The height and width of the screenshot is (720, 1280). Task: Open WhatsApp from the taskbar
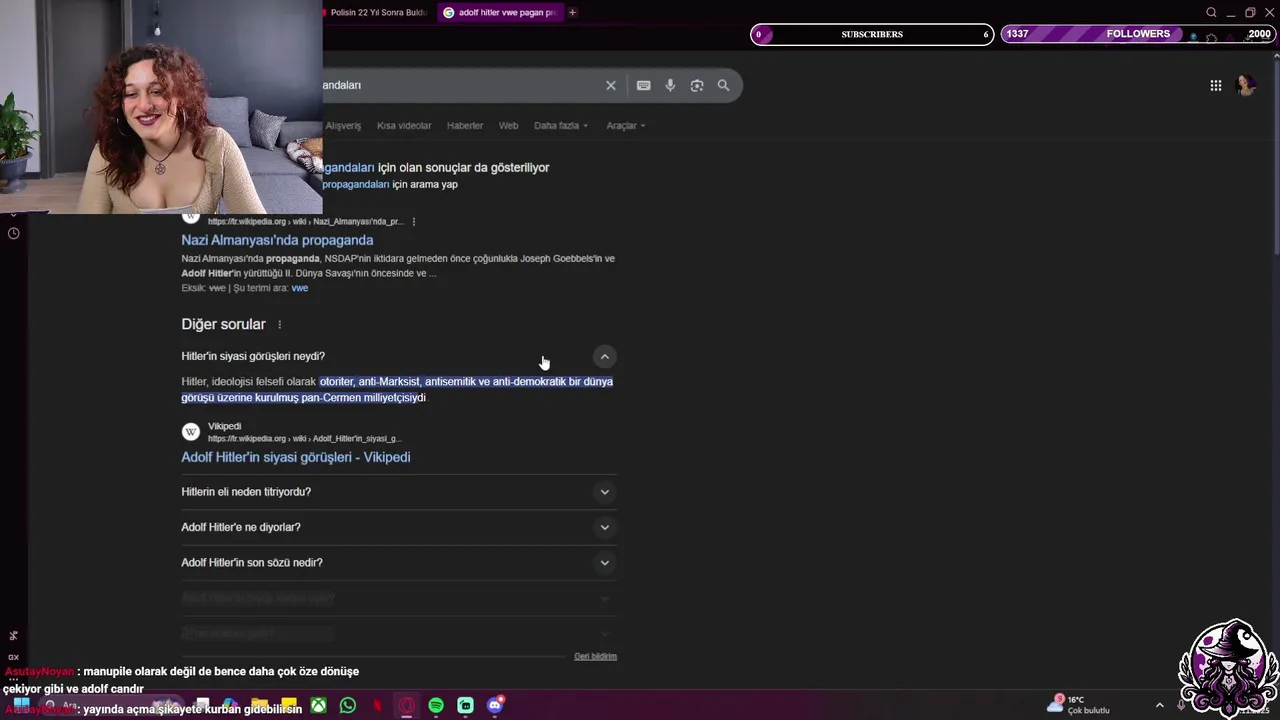(347, 705)
